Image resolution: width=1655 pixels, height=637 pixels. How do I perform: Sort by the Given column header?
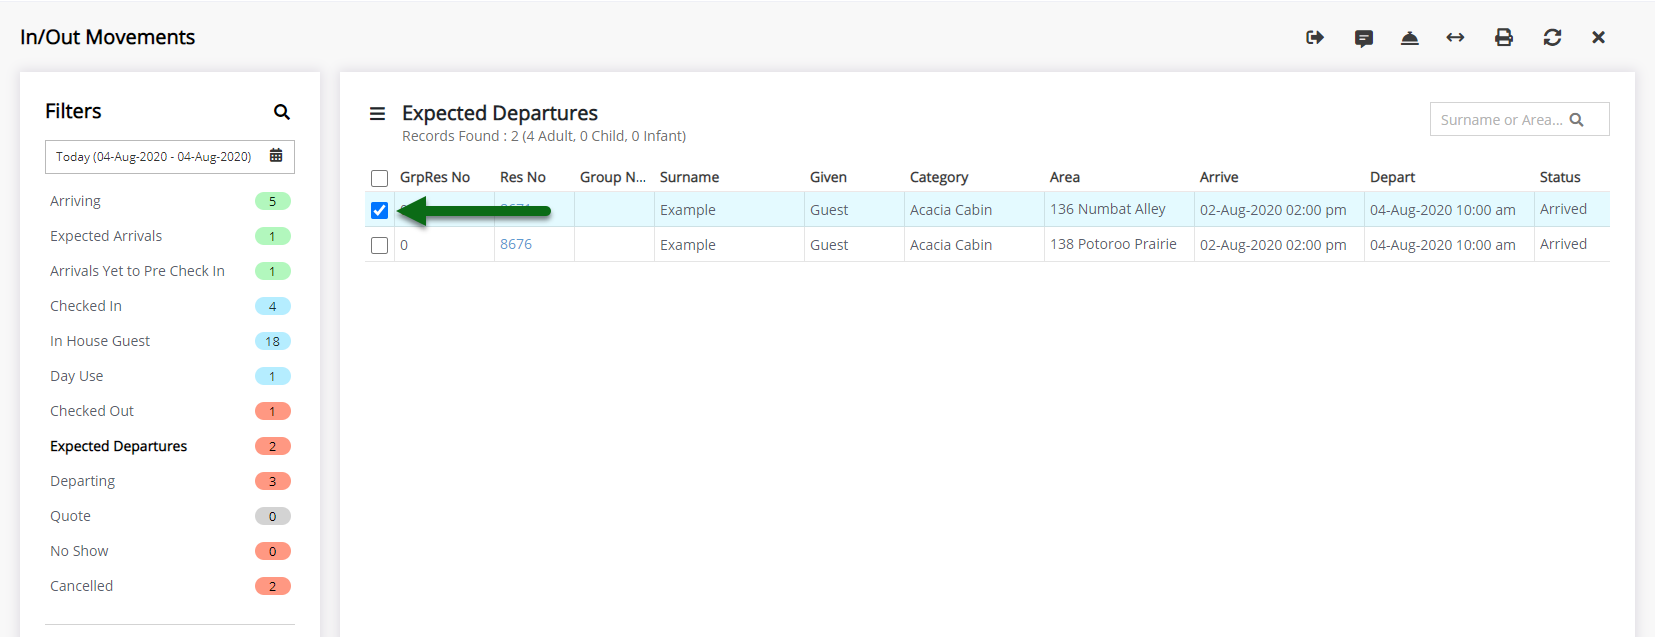coord(828,177)
